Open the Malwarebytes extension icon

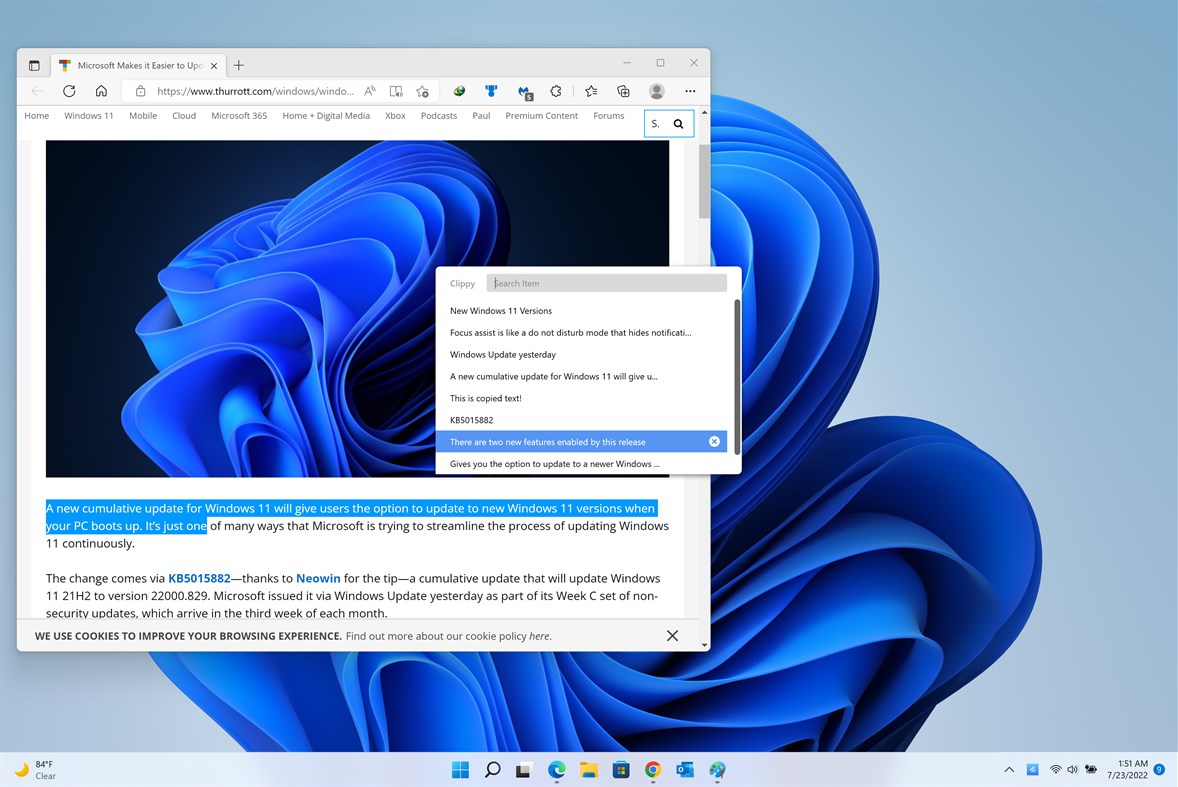524,90
